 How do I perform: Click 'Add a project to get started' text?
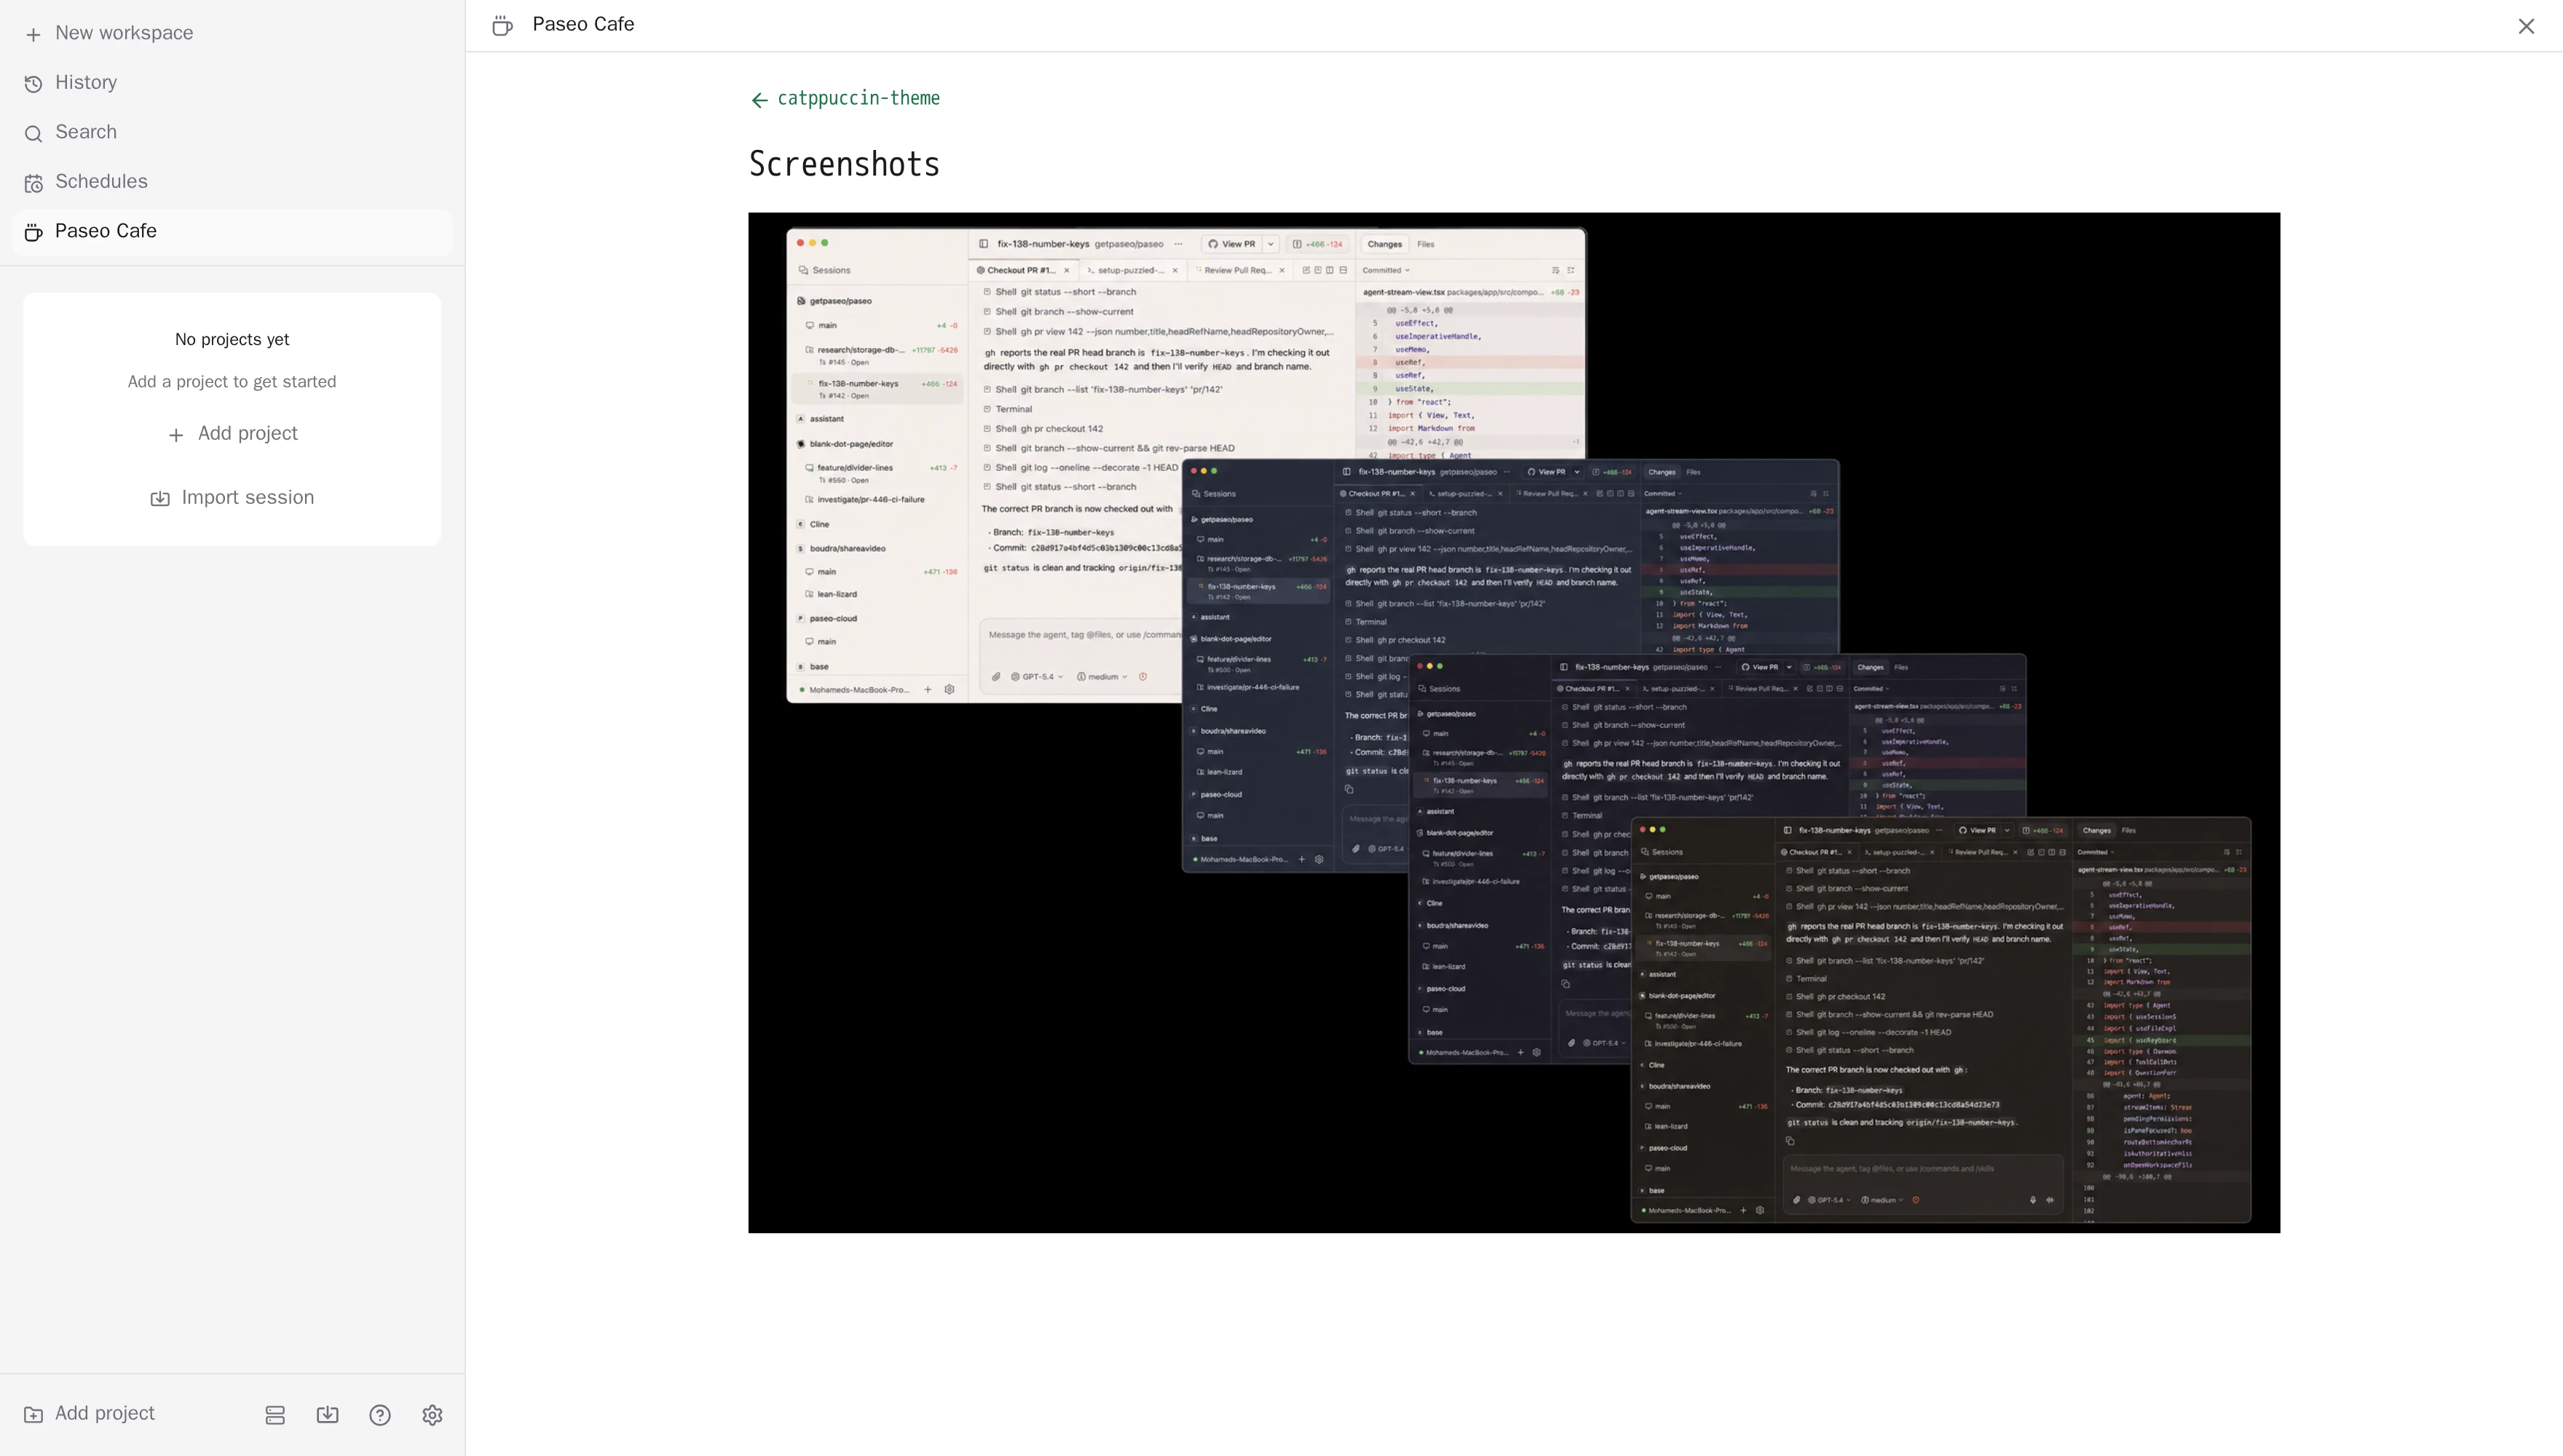click(232, 382)
